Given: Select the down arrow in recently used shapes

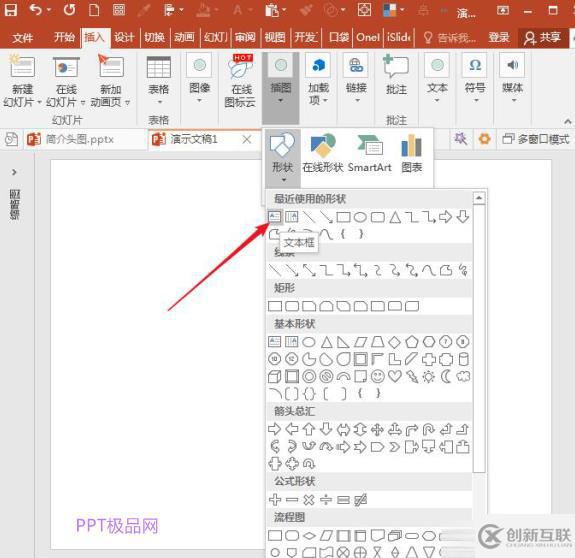Looking at the screenshot, I should click(463, 217).
